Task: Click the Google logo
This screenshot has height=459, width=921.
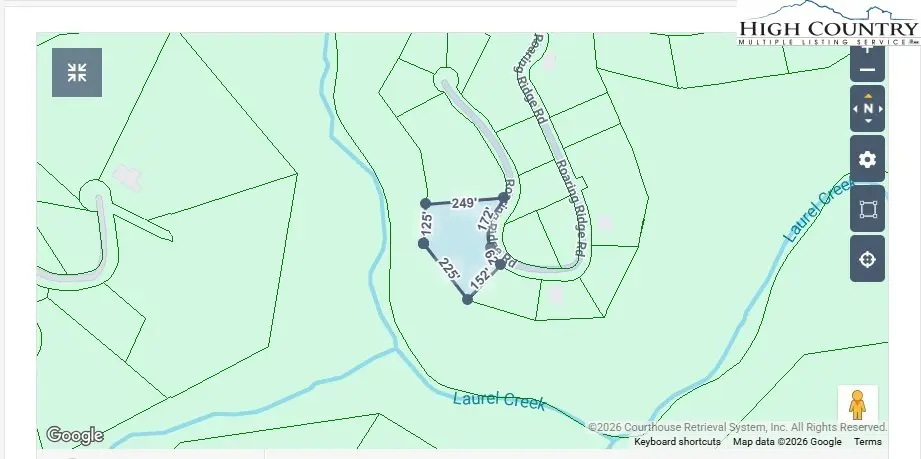Action: tap(75, 435)
